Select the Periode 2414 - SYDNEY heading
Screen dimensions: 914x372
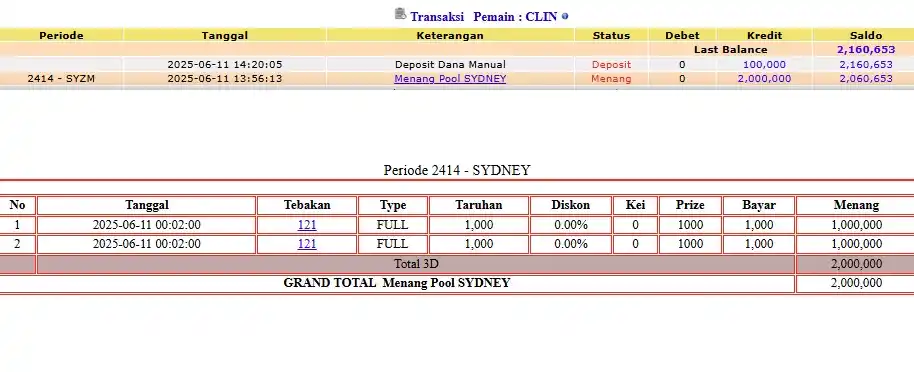tap(457, 170)
